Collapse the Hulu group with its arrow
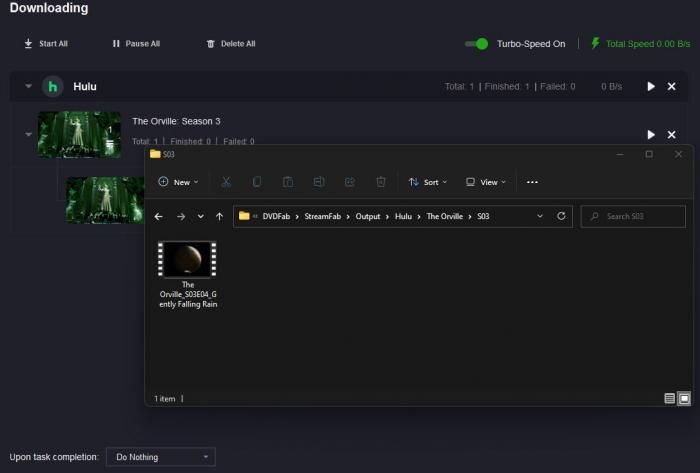700x473 pixels. tap(29, 86)
